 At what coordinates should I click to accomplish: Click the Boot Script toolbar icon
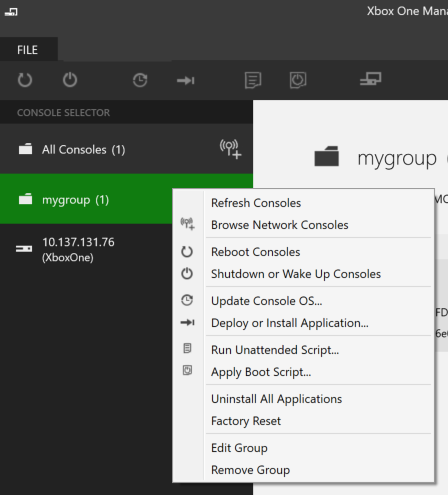point(298,80)
